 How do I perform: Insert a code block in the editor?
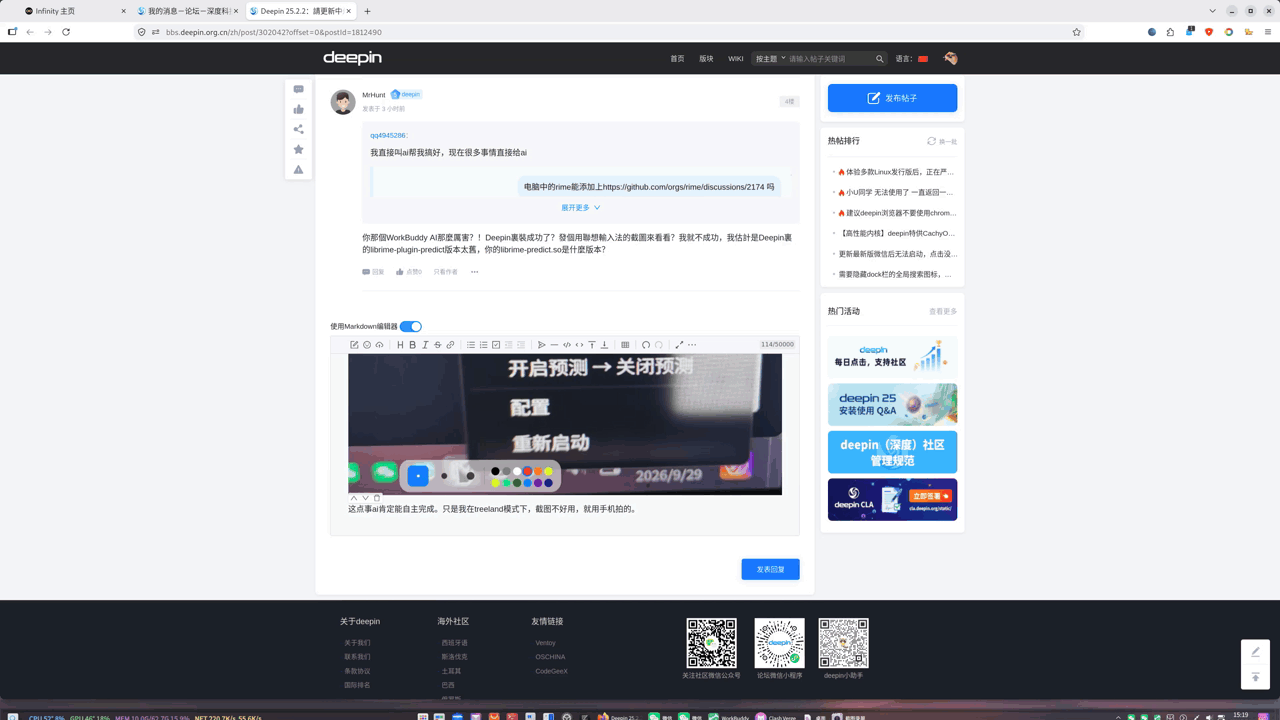click(x=567, y=345)
